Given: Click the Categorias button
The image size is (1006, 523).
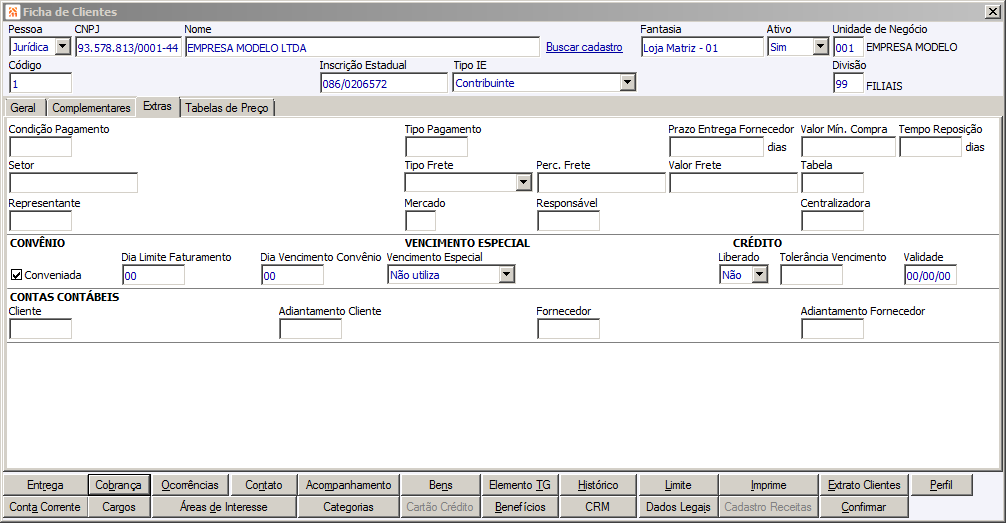Looking at the screenshot, I should point(348,507).
